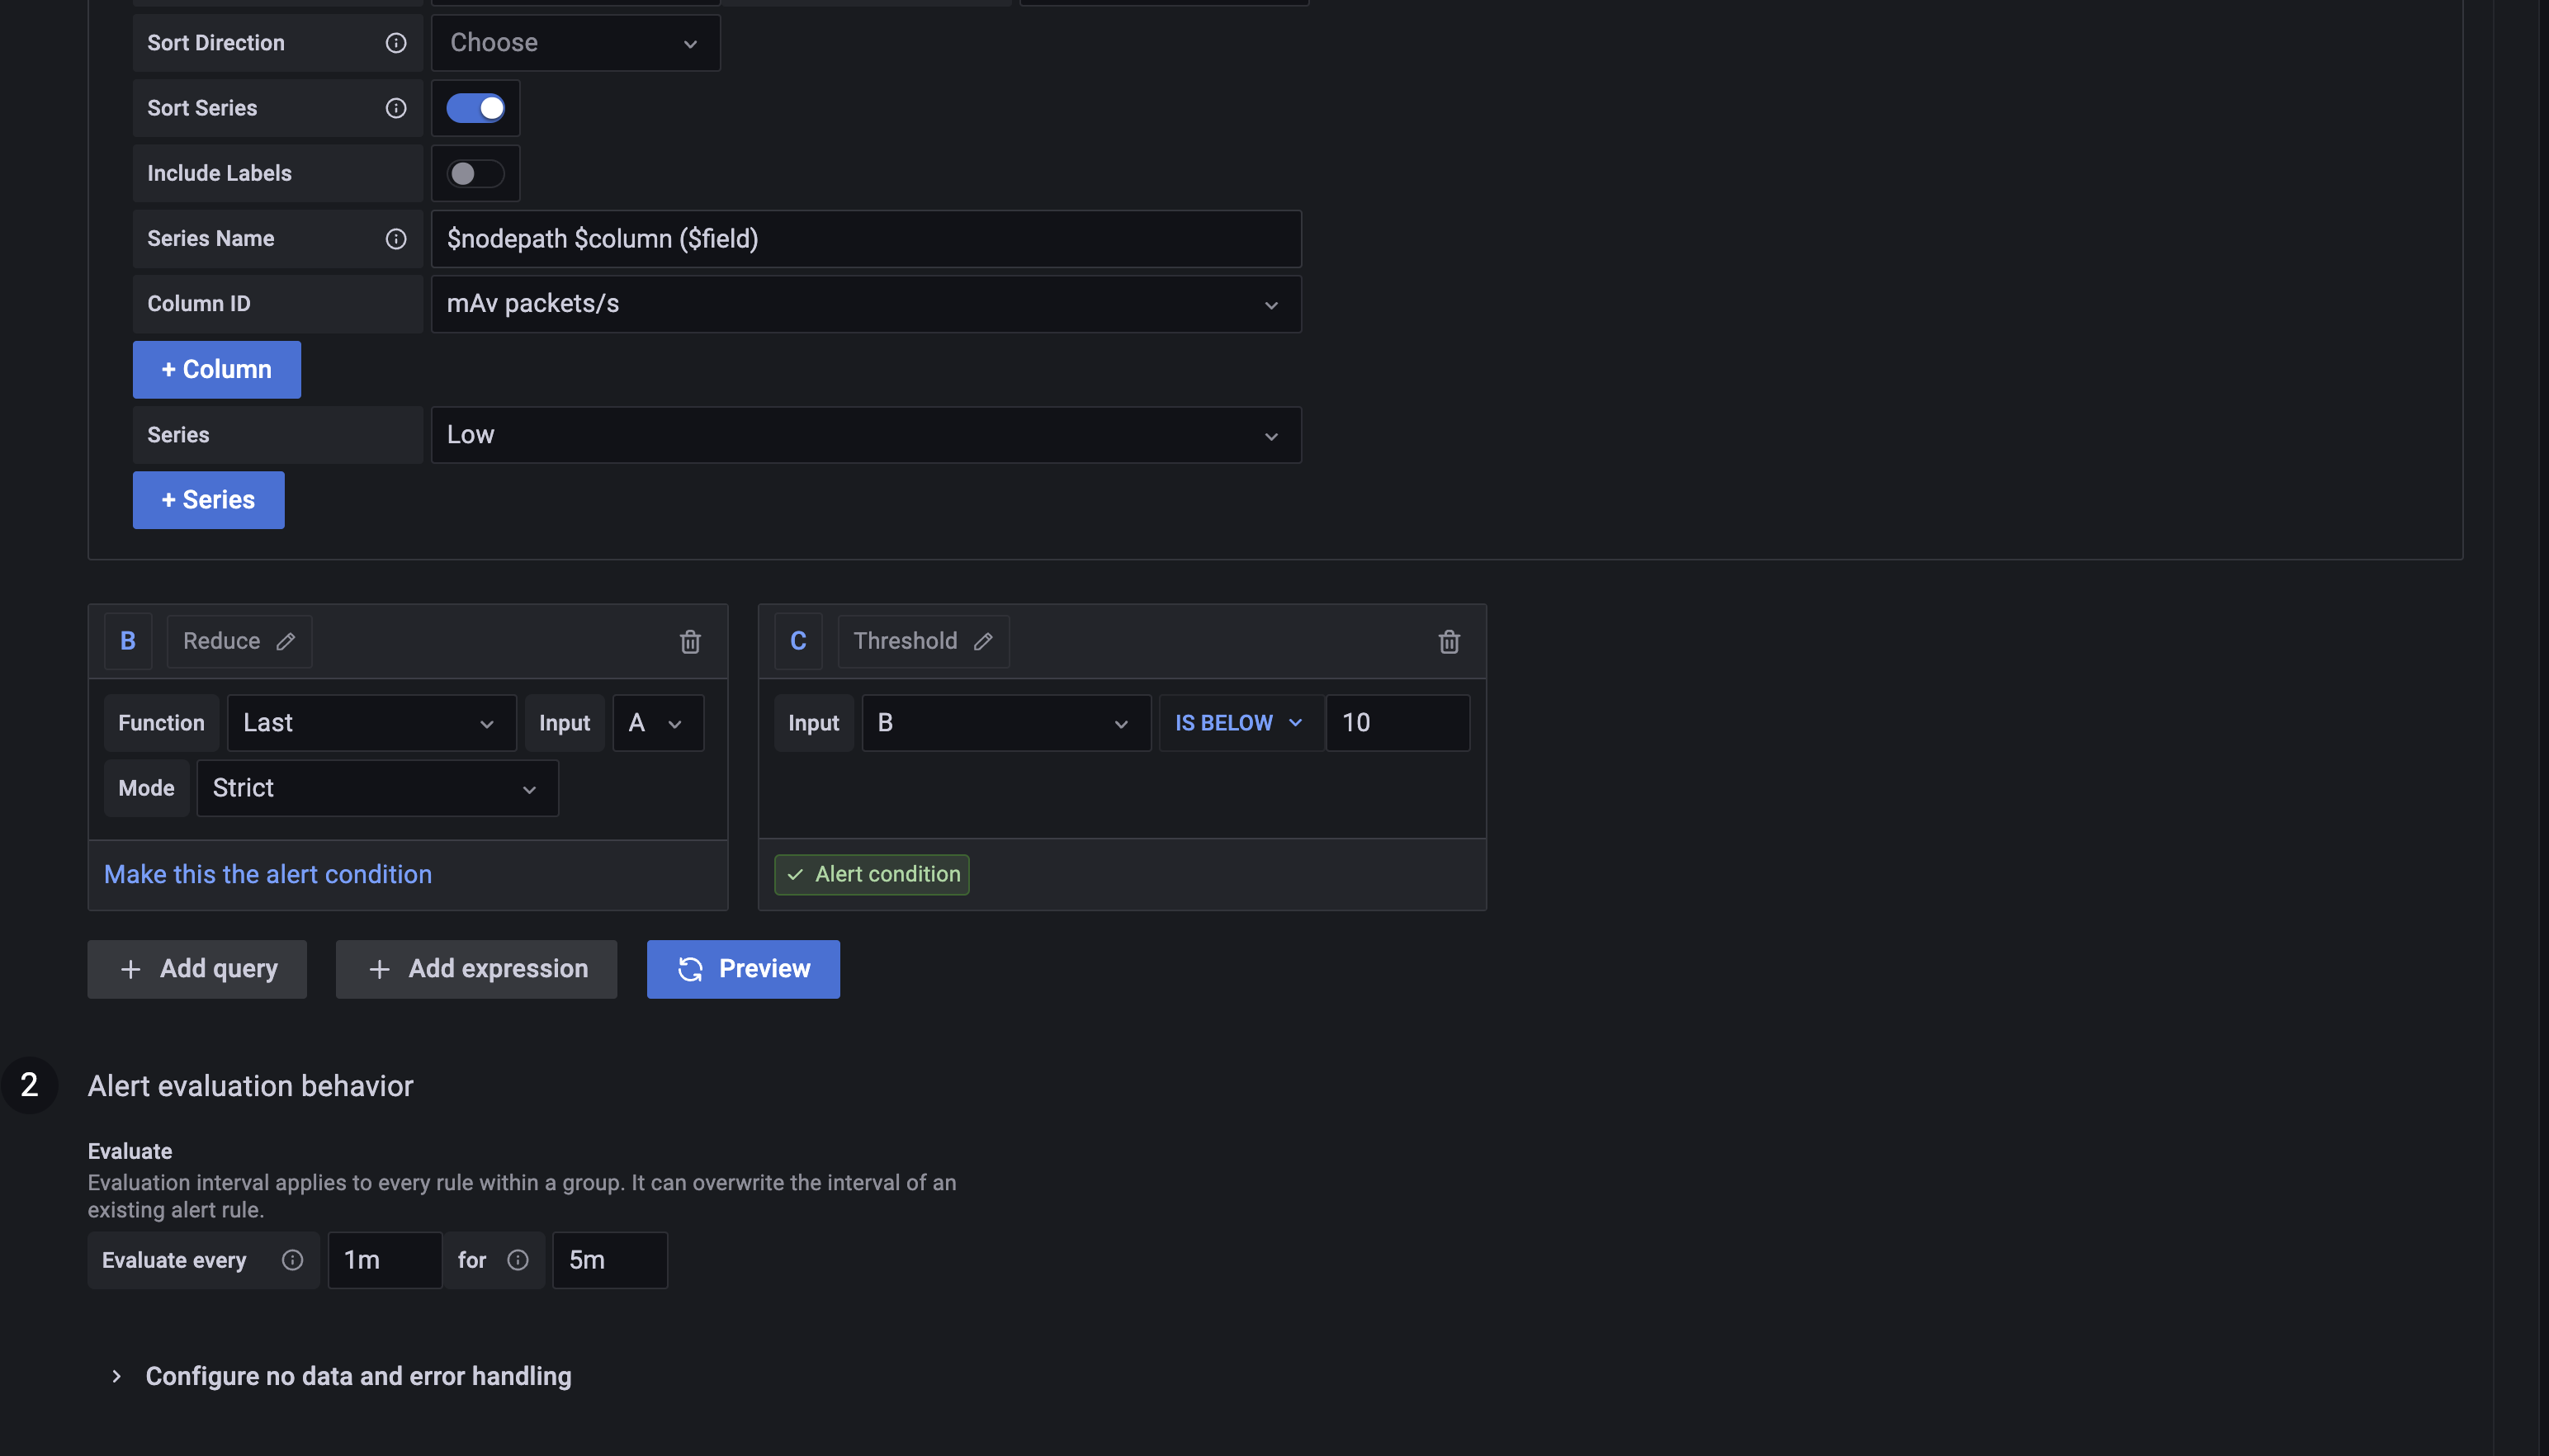Disable the Sort Series toggle
The height and width of the screenshot is (1456, 2549).
pyautogui.click(x=476, y=108)
